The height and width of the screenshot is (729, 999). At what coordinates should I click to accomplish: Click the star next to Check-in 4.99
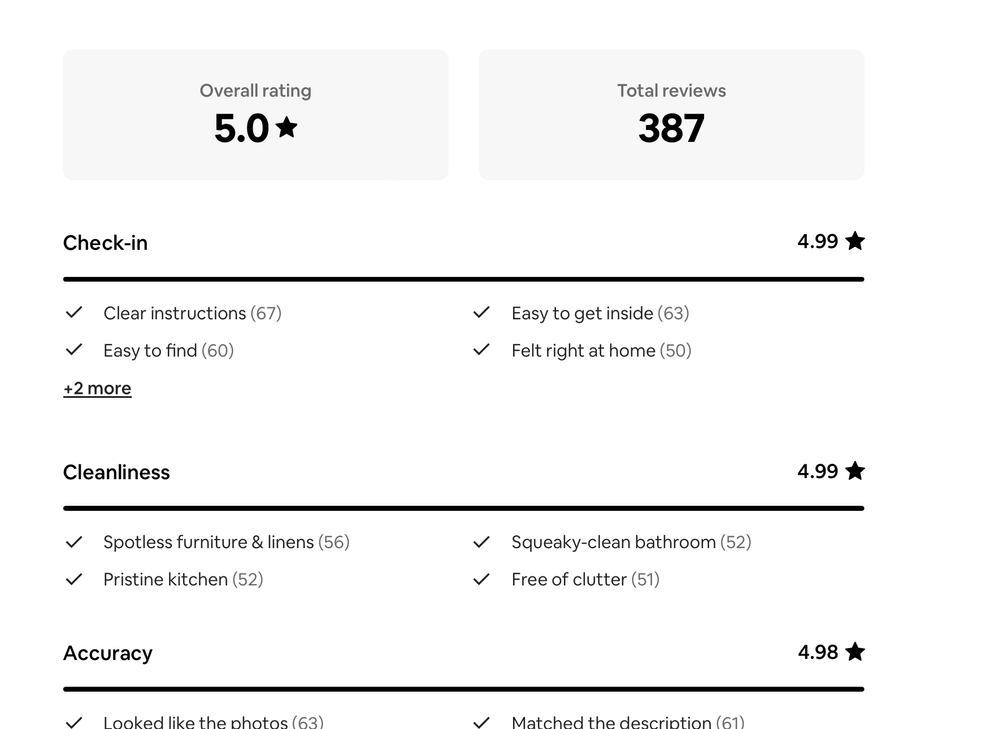pyautogui.click(x=855, y=241)
